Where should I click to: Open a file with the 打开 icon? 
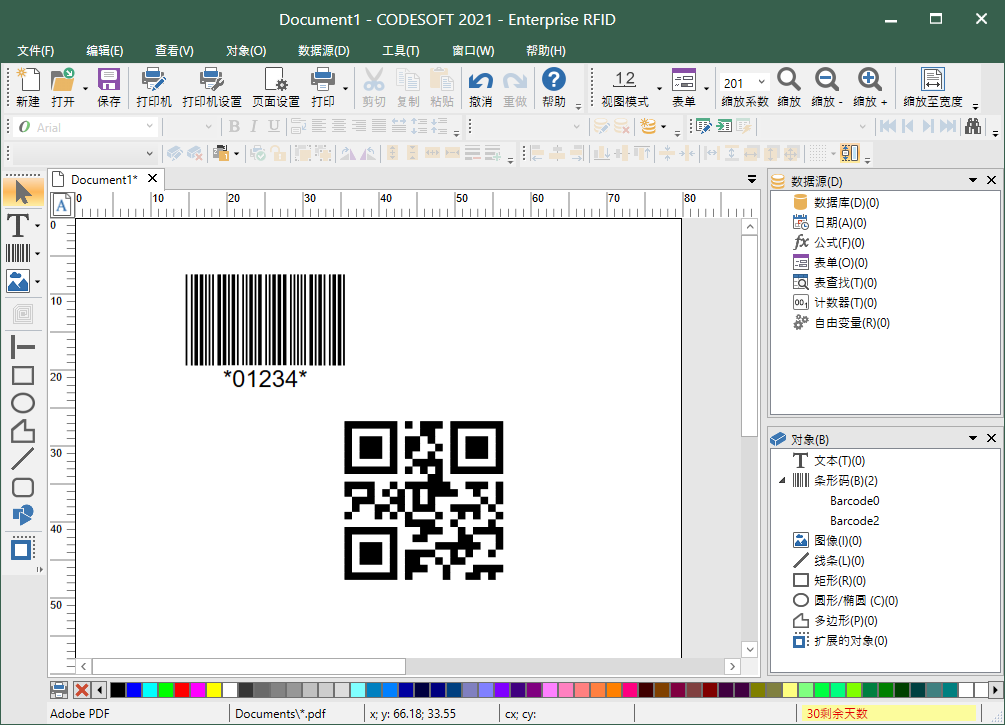tap(63, 87)
